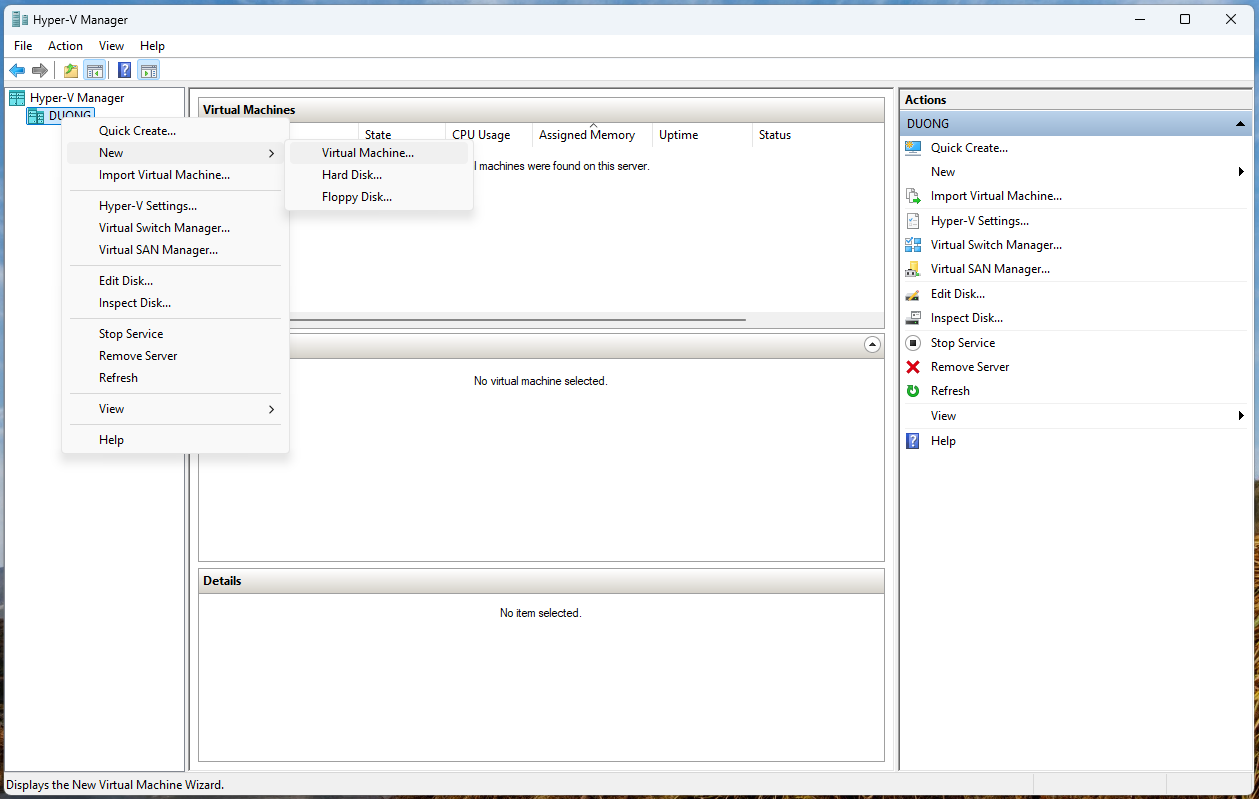The height and width of the screenshot is (799, 1259).
Task: Click Help question icon in Actions pane
Action: pos(913,441)
